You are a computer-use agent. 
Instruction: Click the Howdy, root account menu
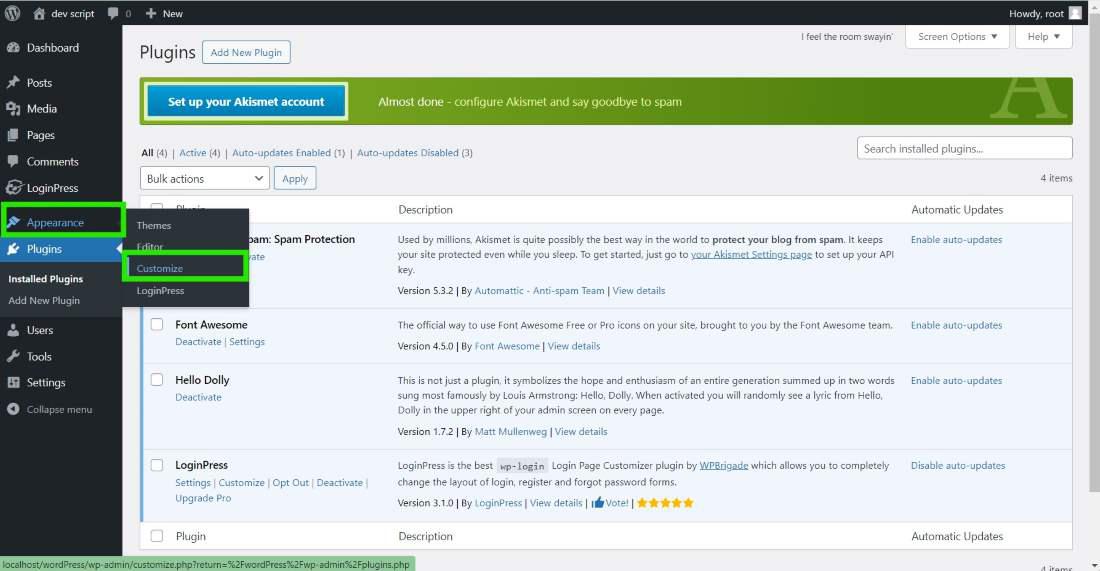pos(1045,13)
